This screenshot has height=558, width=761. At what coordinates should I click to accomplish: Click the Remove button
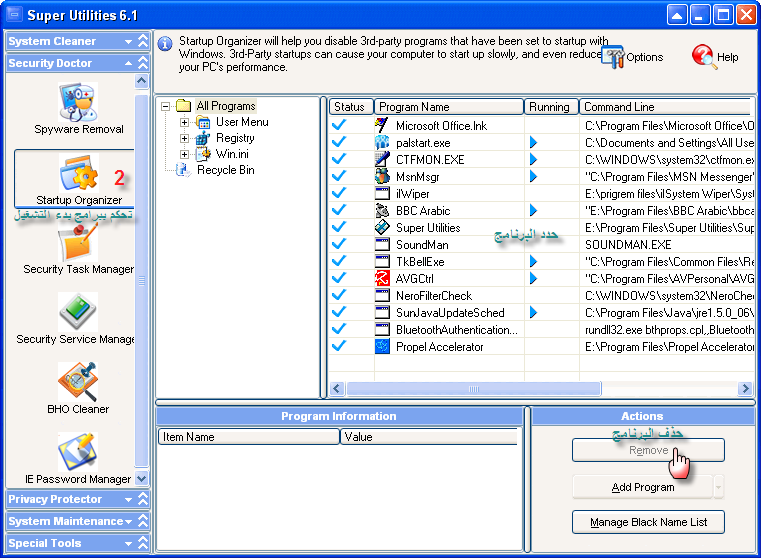pos(648,450)
